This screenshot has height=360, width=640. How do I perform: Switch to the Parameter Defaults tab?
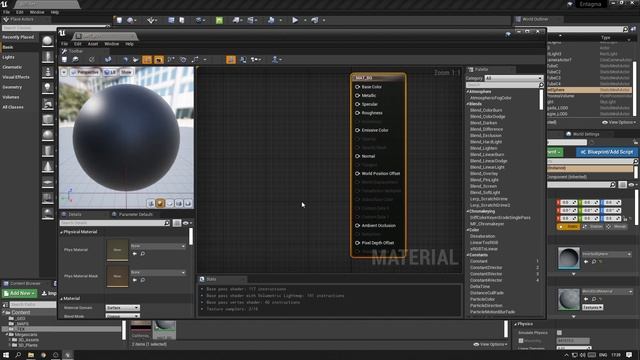tap(132, 214)
